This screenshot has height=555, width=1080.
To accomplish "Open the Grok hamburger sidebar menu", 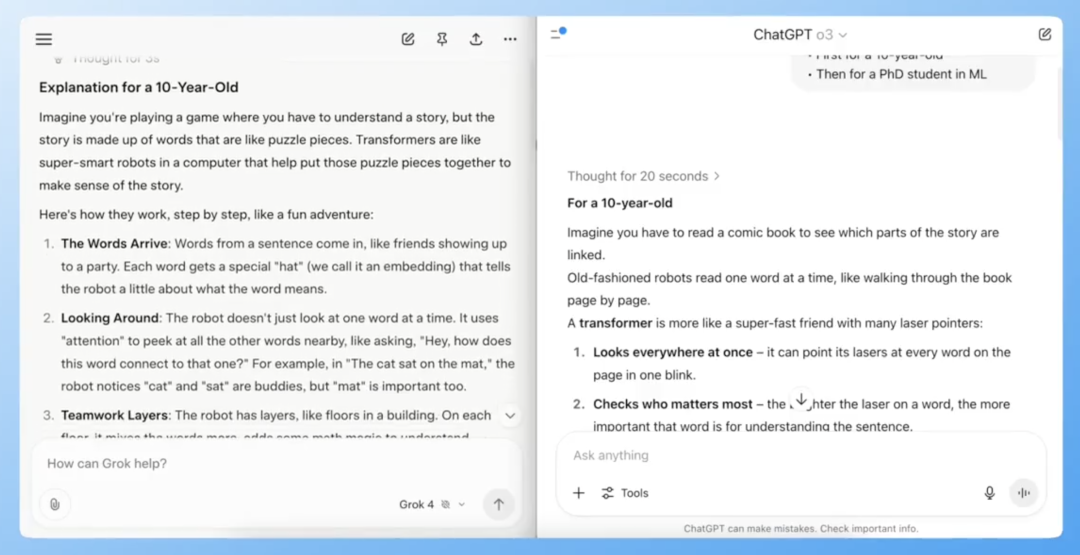I will pyautogui.click(x=43, y=39).
